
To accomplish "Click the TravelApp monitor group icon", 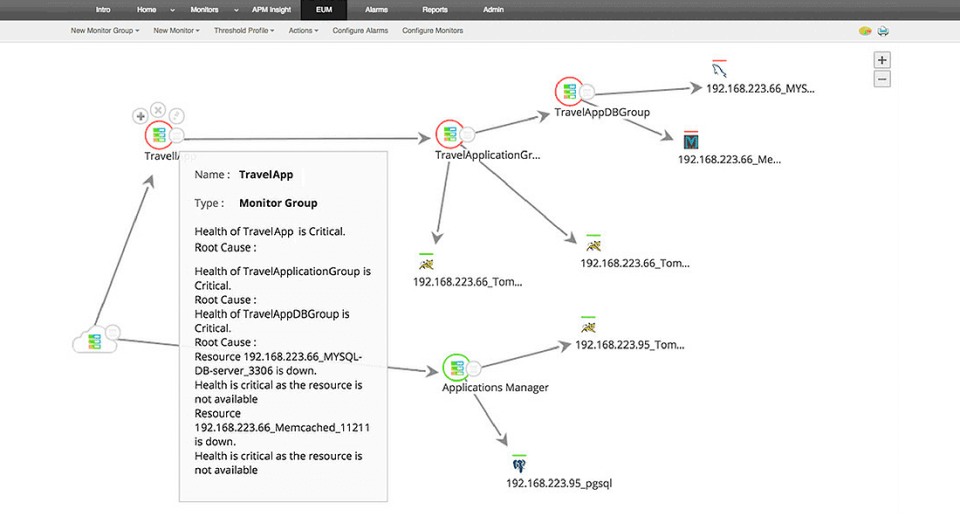I will (x=159, y=135).
